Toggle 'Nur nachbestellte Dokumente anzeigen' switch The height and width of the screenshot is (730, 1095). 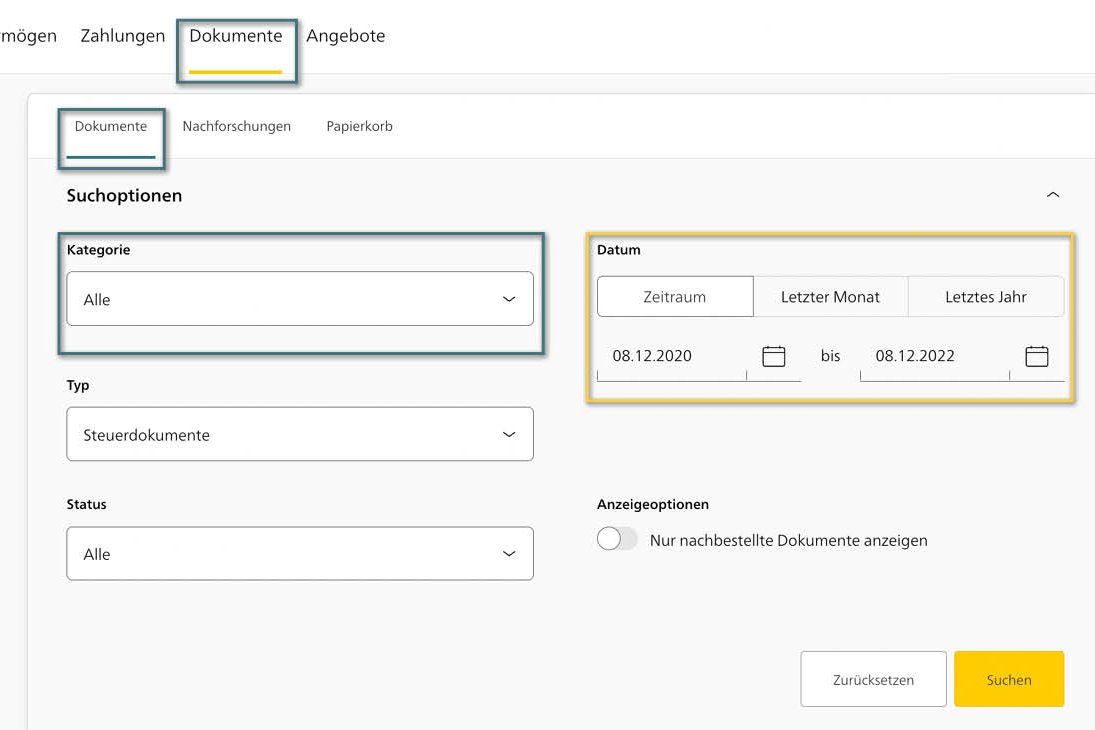point(617,539)
